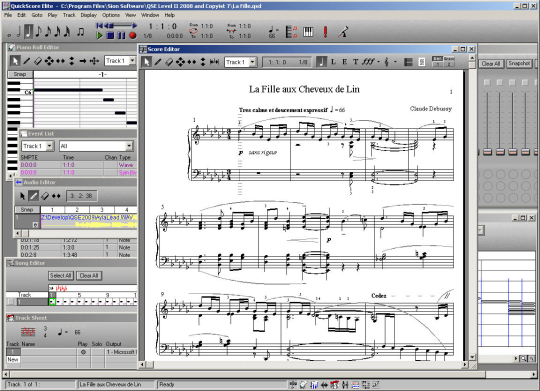Click the red exclamation panic icon
Image resolution: width=540 pixels, height=391 pixels.
[325, 32]
